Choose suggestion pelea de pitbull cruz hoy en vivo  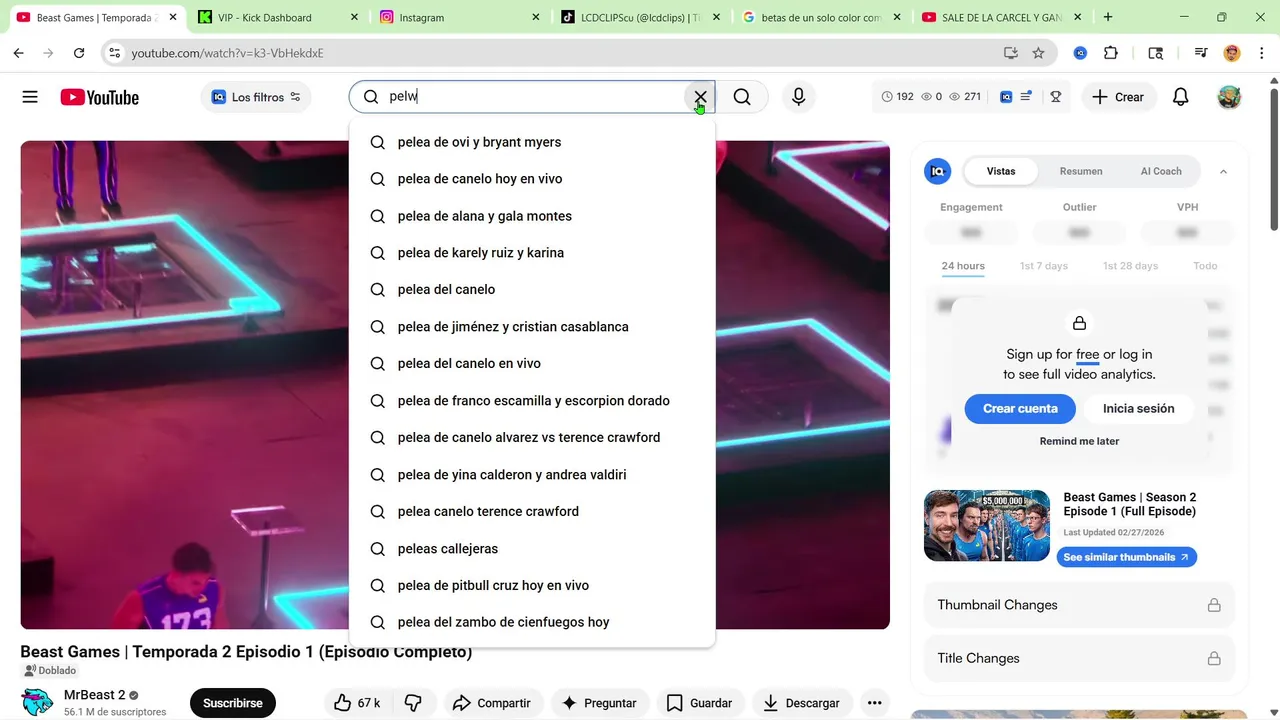coord(532,585)
